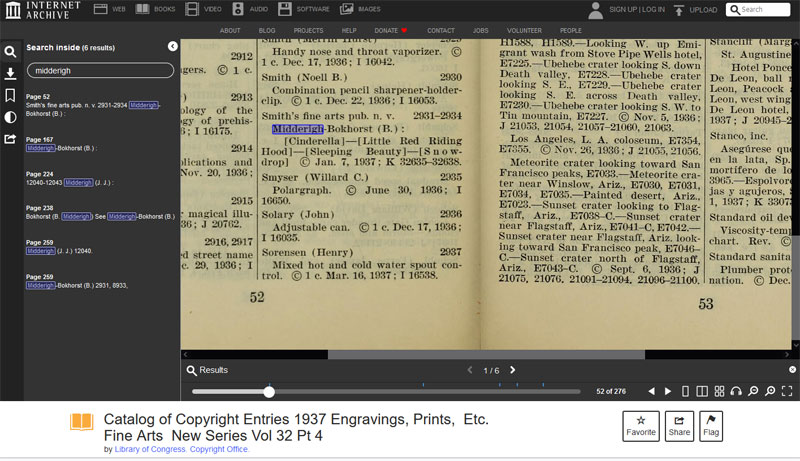Viewport: 800px width, 461px height.
Task: Zoom out using the magnifier minus icon
Action: 753,391
